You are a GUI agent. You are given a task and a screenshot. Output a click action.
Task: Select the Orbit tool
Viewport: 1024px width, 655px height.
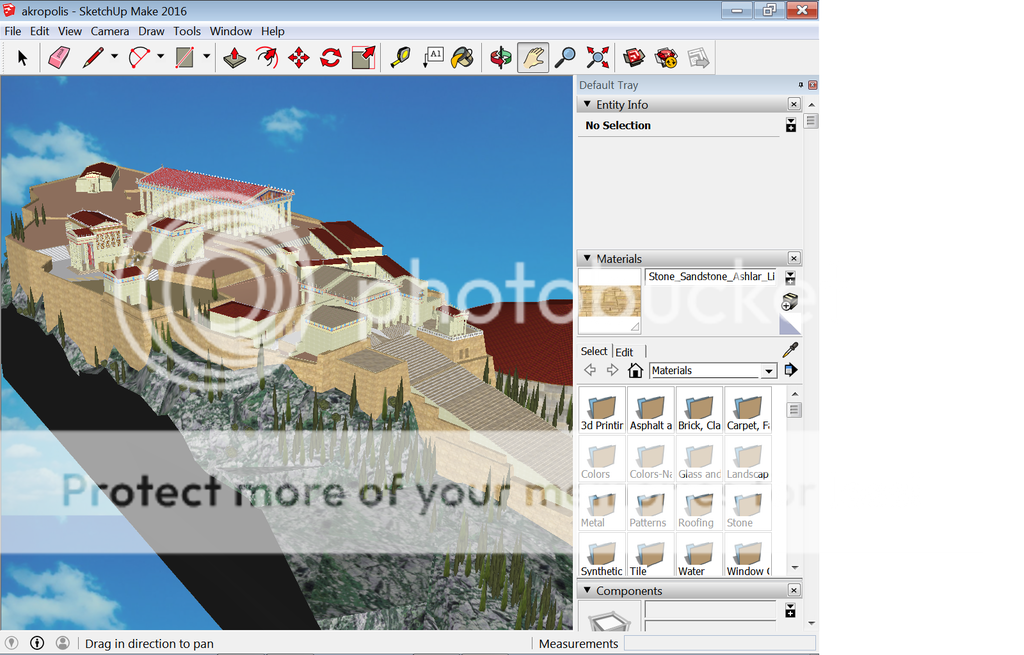501,58
